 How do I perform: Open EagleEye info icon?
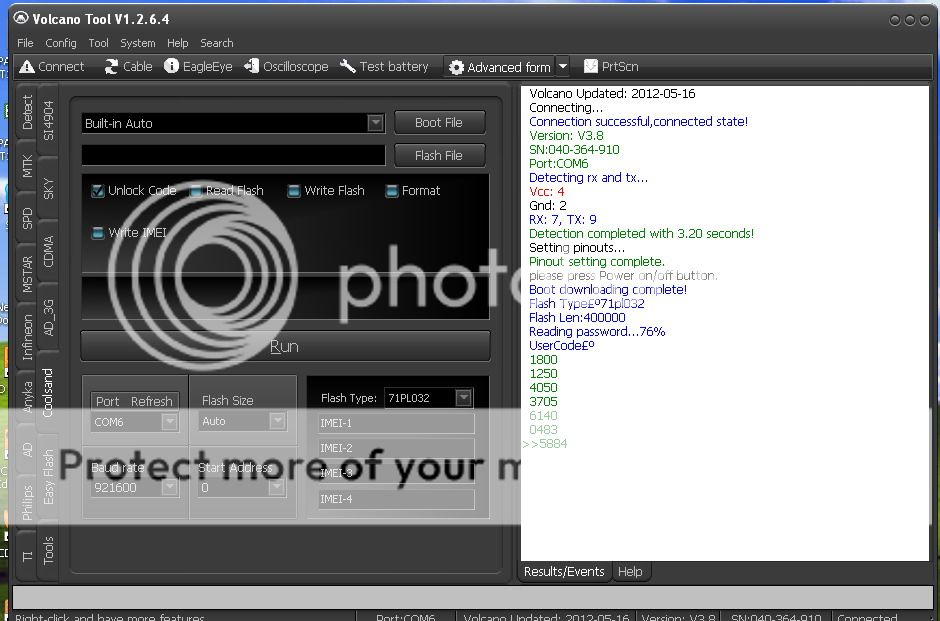coord(171,67)
